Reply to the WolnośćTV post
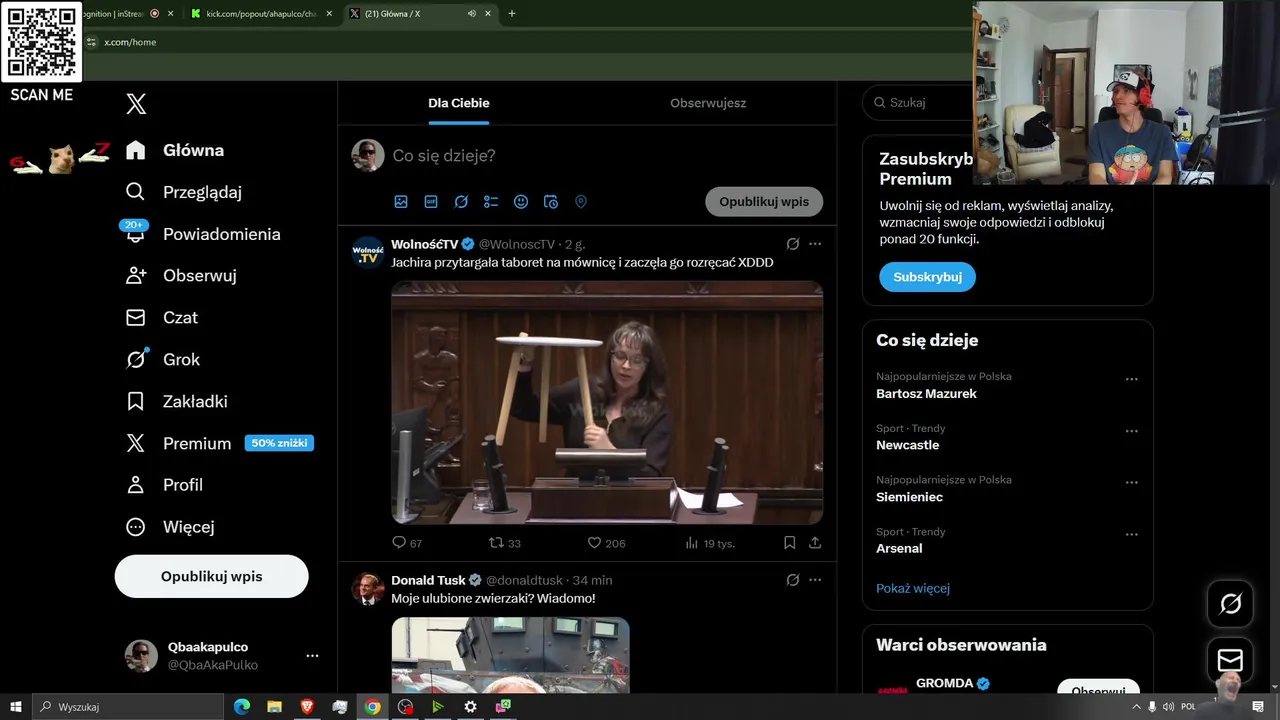1280x720 pixels. (x=407, y=543)
